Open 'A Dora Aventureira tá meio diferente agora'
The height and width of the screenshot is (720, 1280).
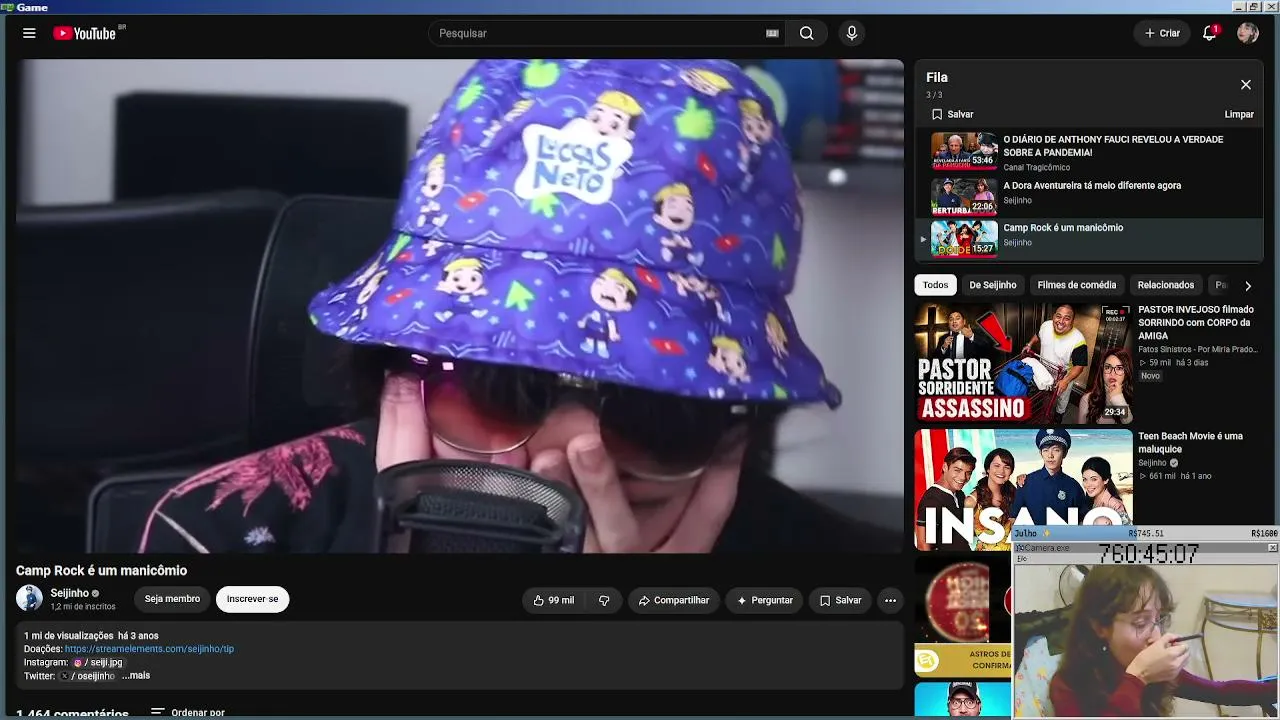point(1092,186)
